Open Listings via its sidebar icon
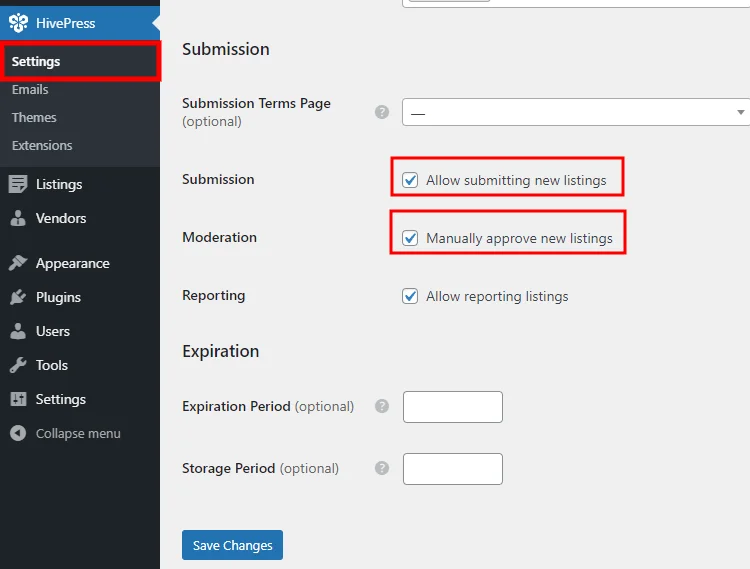This screenshot has height=569, width=750. (18, 184)
